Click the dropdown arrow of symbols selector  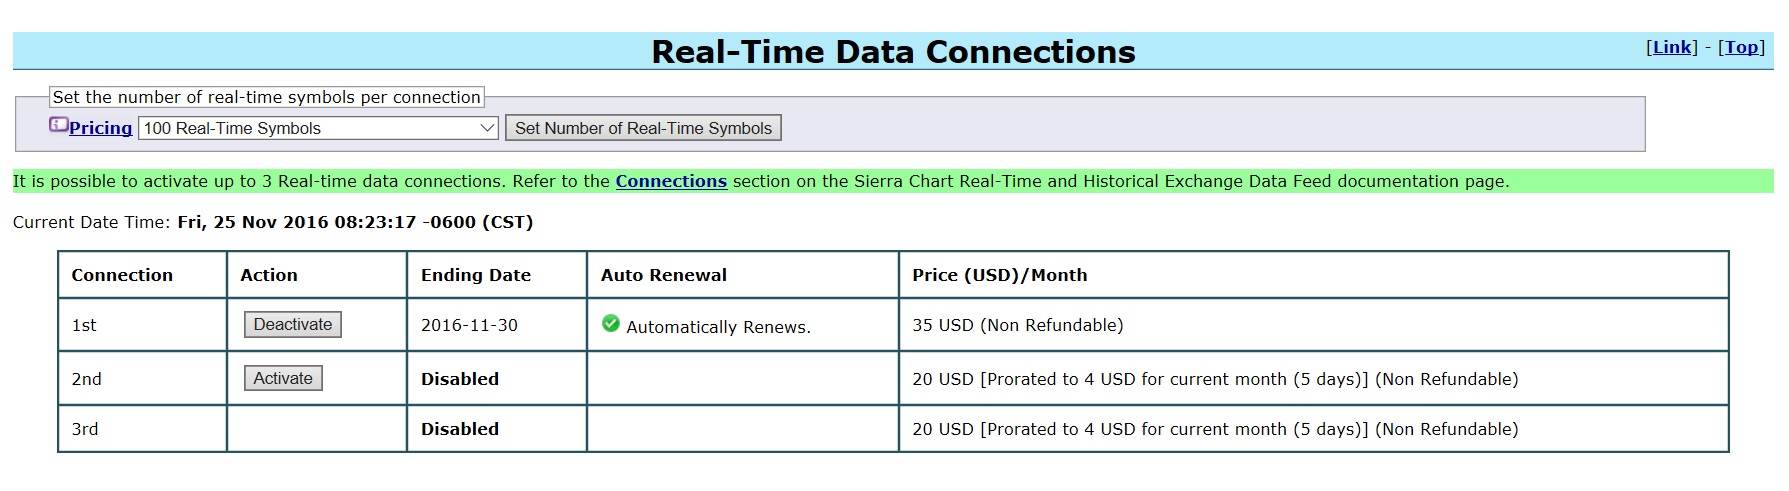[487, 128]
